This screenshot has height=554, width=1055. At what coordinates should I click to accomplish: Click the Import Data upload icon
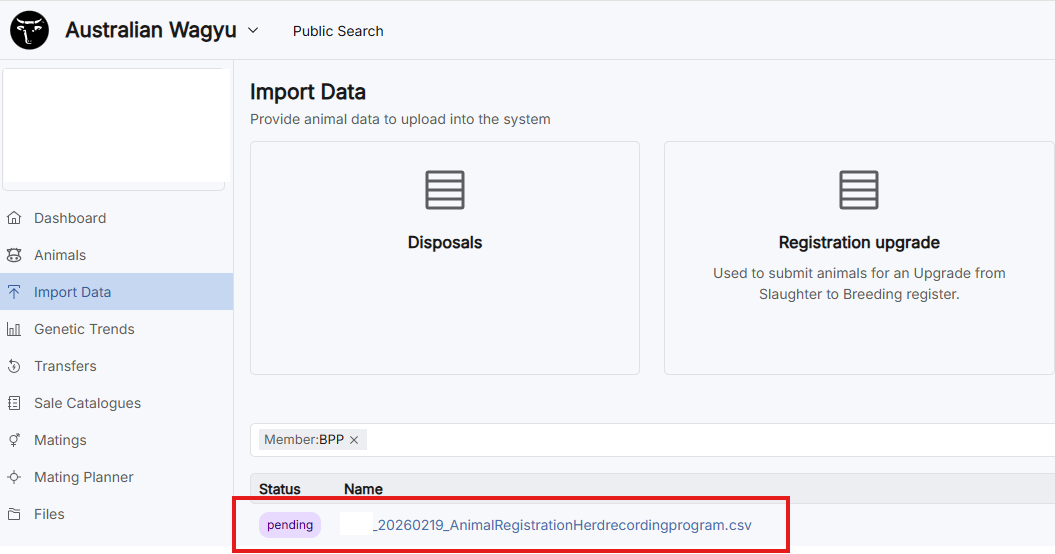[x=14, y=292]
